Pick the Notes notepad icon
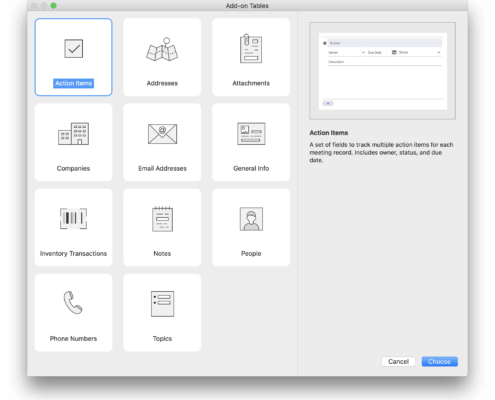495x400 pixels. click(162, 219)
